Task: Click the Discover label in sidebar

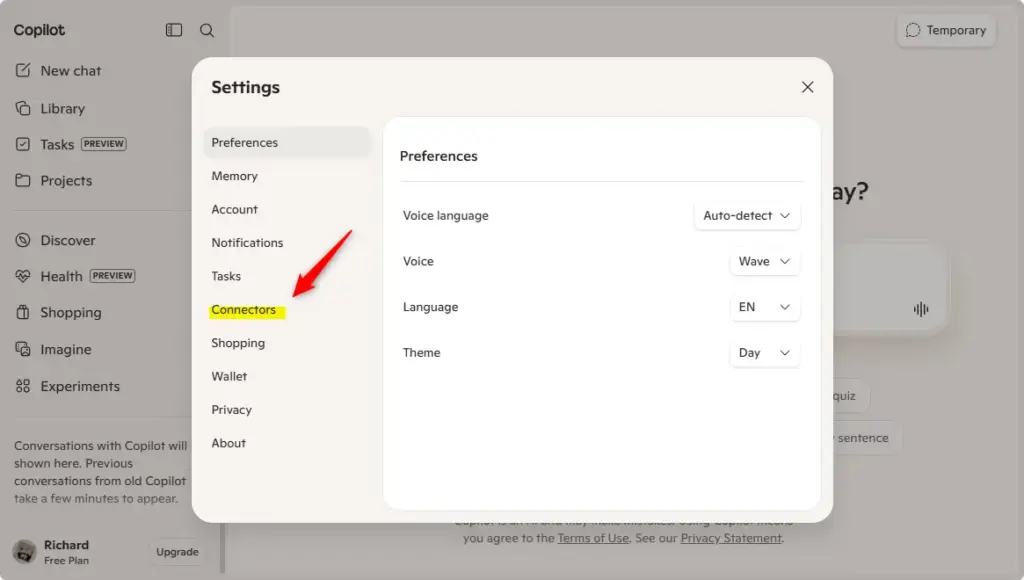Action: click(x=68, y=240)
